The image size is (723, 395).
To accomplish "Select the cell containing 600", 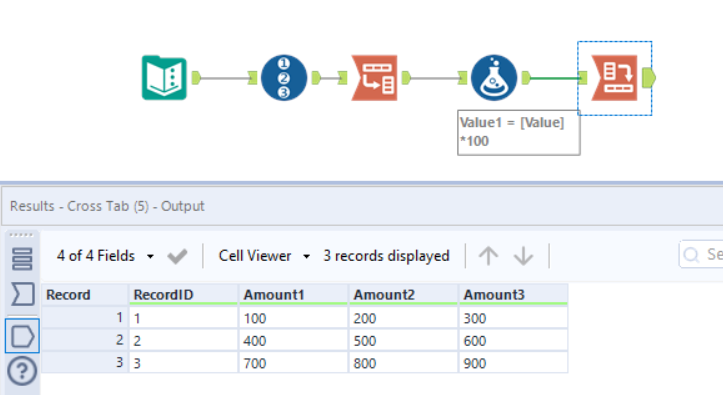I will [x=513, y=341].
